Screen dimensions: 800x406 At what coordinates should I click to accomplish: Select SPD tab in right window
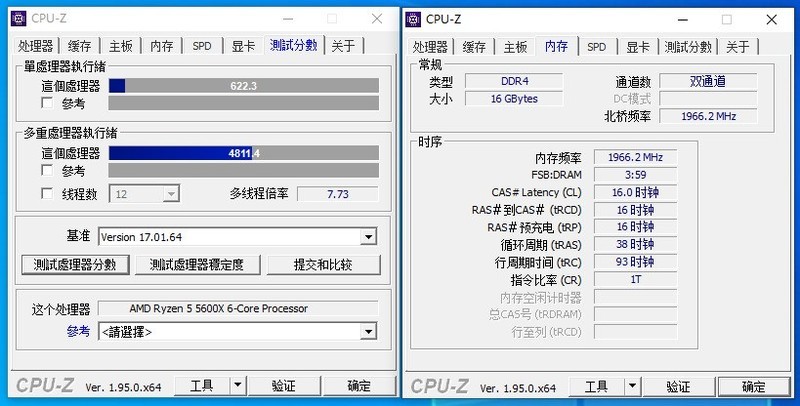pos(596,47)
